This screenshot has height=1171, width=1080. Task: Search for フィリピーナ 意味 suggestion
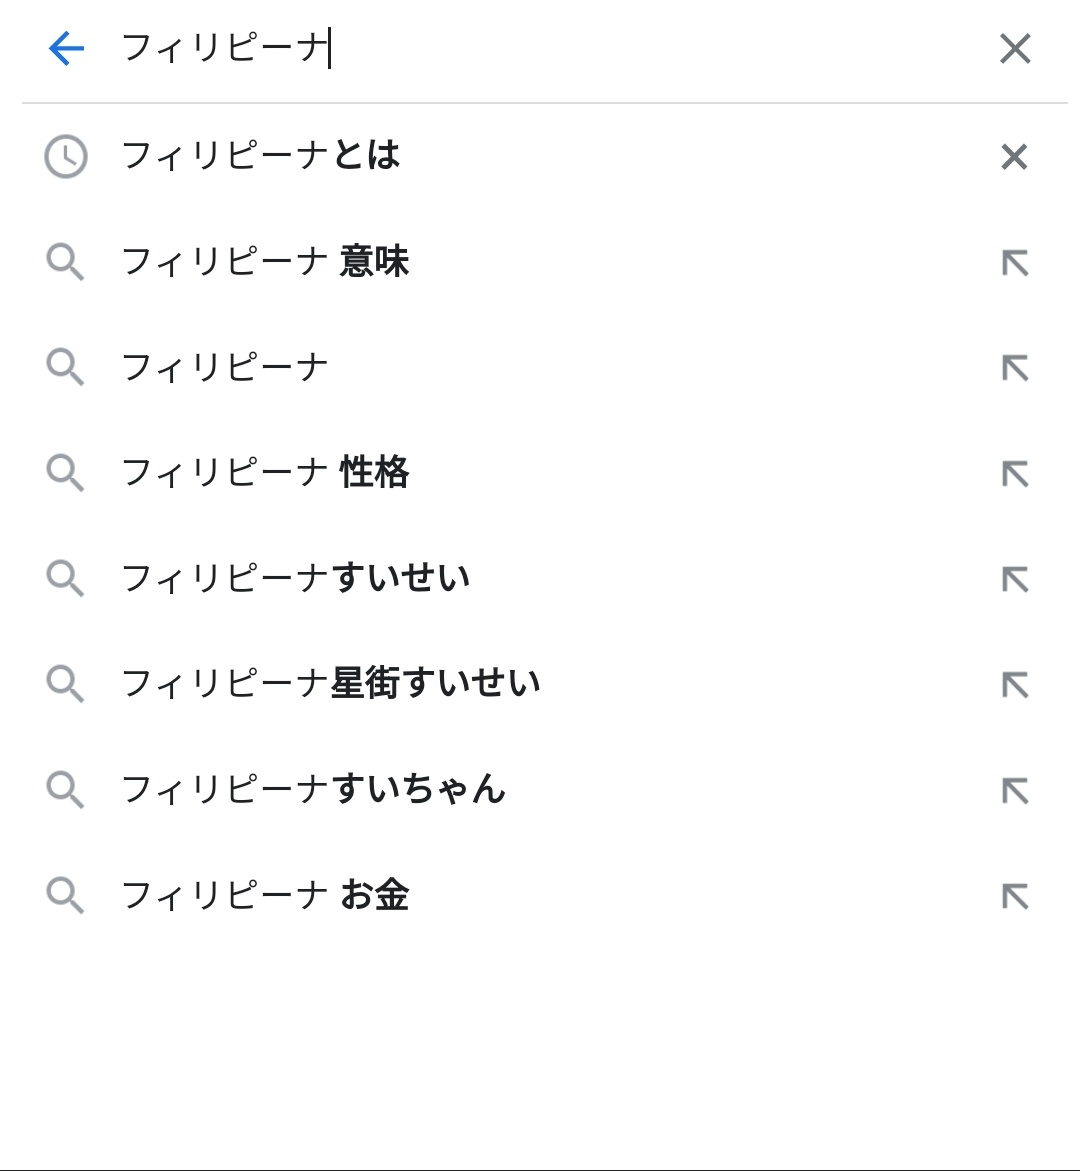265,262
